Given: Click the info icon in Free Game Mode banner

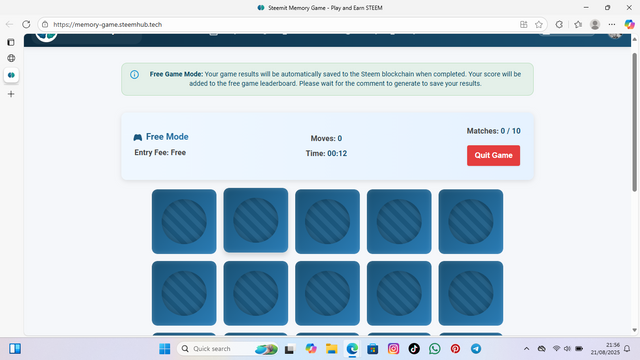Looking at the screenshot, I should pyautogui.click(x=134, y=74).
